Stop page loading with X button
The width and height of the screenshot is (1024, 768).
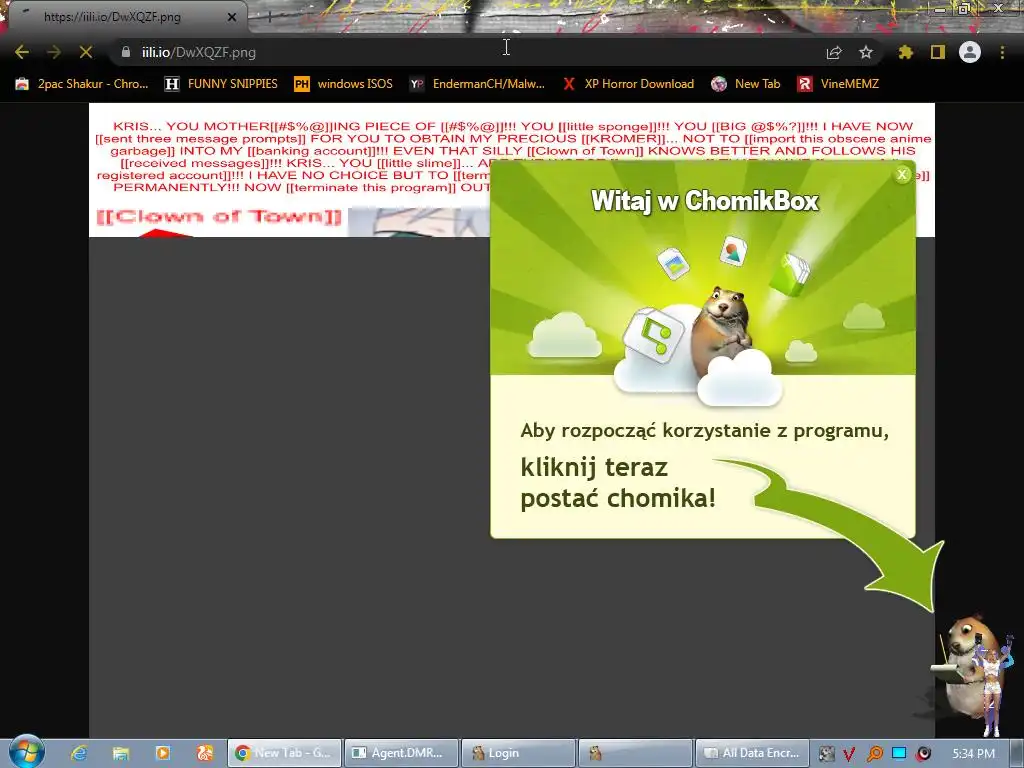tap(86, 52)
